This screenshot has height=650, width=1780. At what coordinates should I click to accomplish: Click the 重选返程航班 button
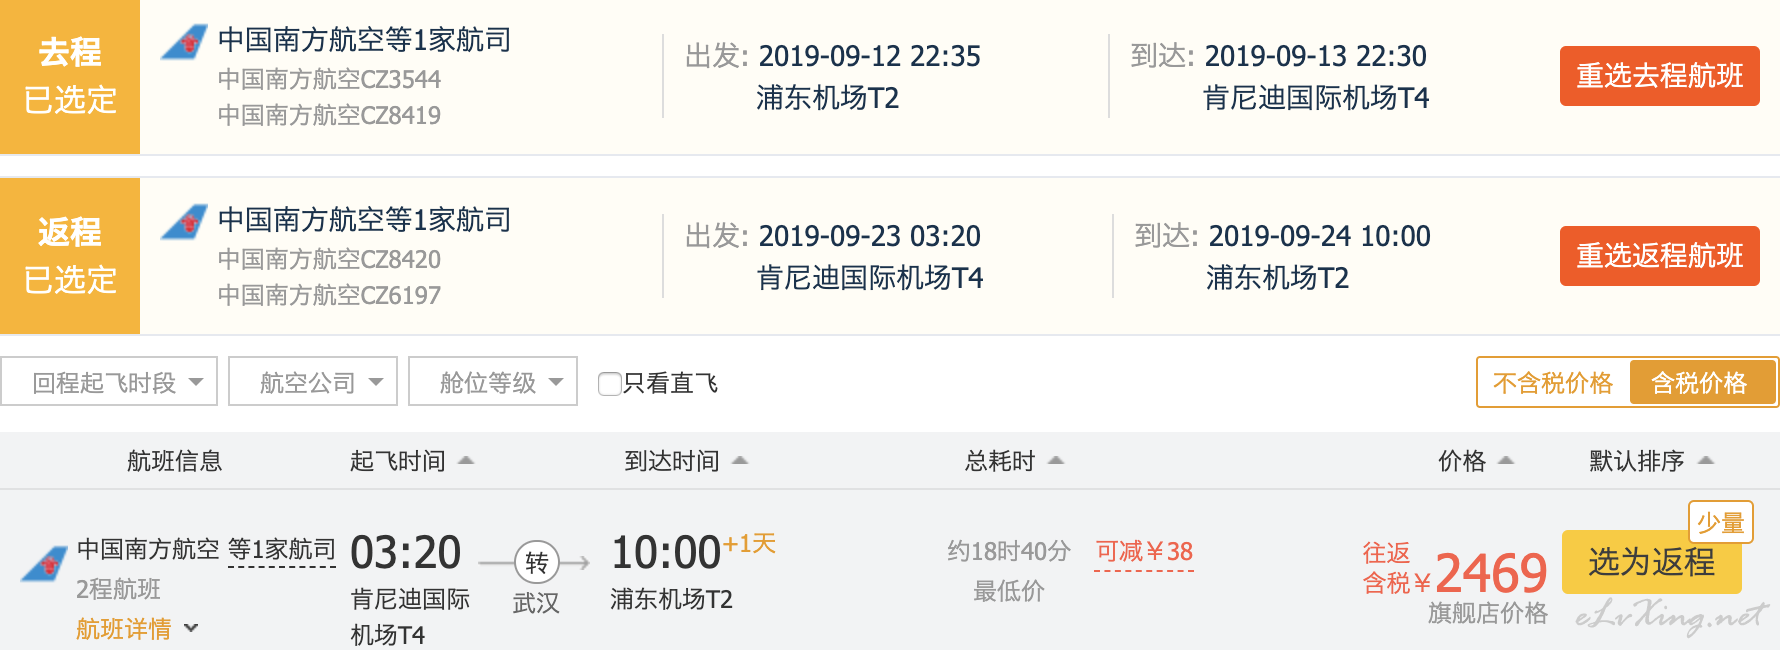point(1660,256)
